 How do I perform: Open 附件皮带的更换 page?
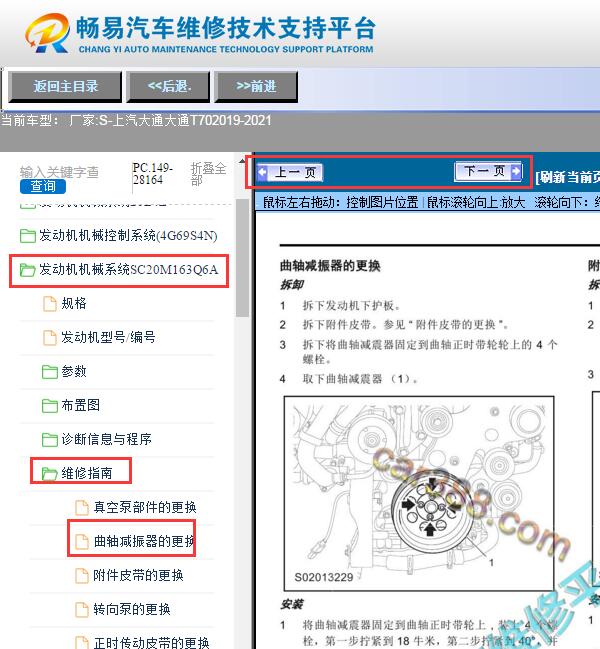point(138,575)
